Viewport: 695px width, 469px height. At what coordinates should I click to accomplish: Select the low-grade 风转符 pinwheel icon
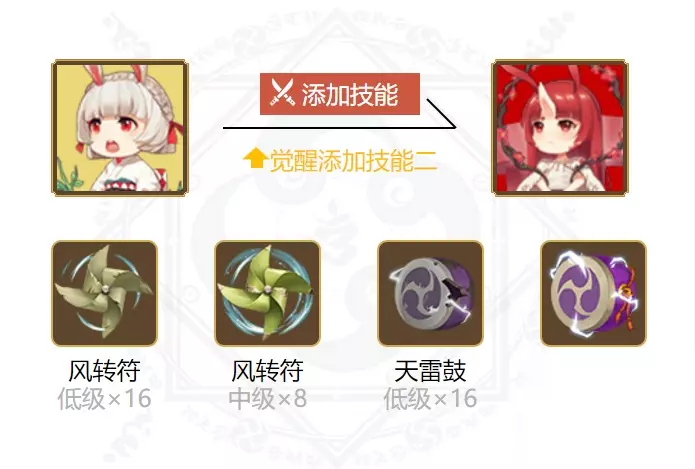[x=105, y=293]
